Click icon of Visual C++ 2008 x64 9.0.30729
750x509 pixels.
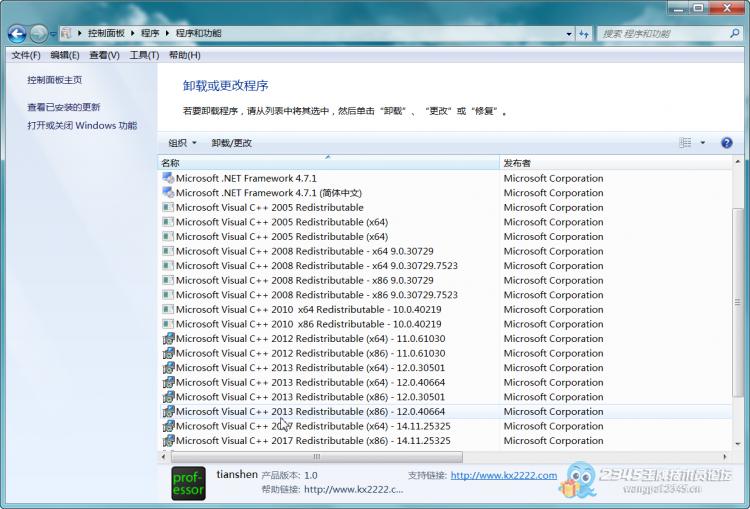[x=168, y=251]
